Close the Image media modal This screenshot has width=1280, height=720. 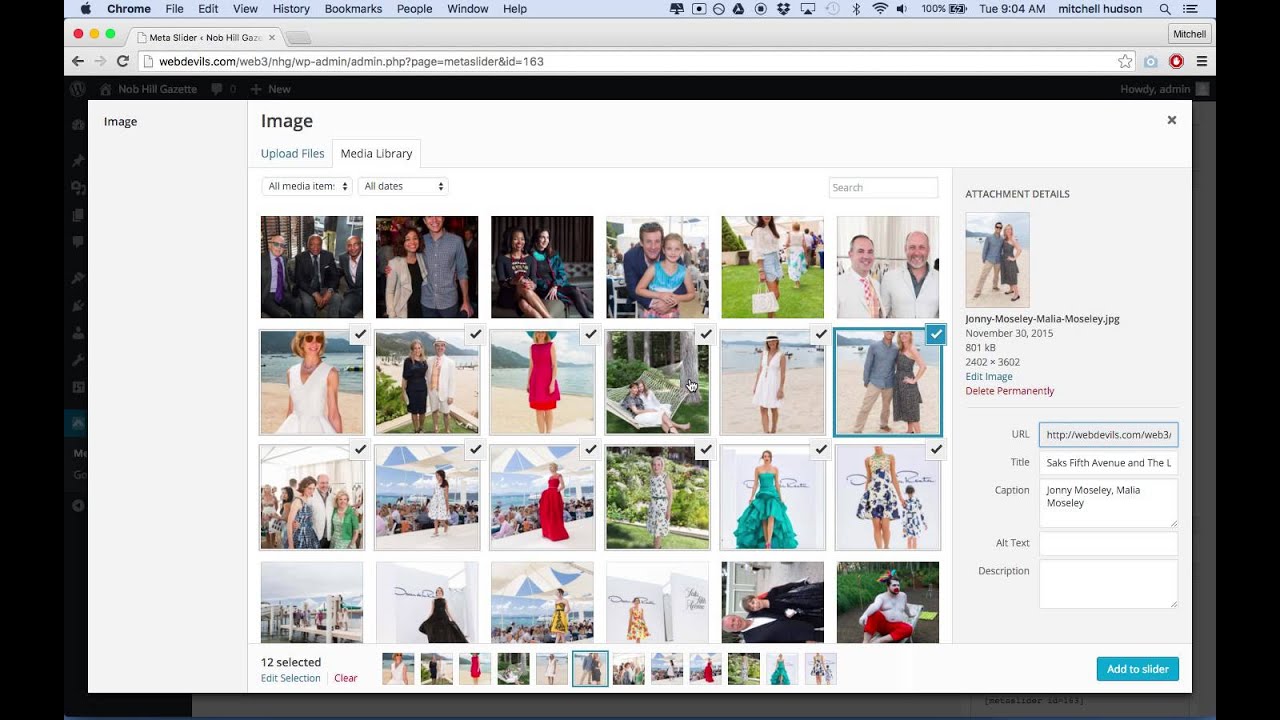coord(1172,120)
